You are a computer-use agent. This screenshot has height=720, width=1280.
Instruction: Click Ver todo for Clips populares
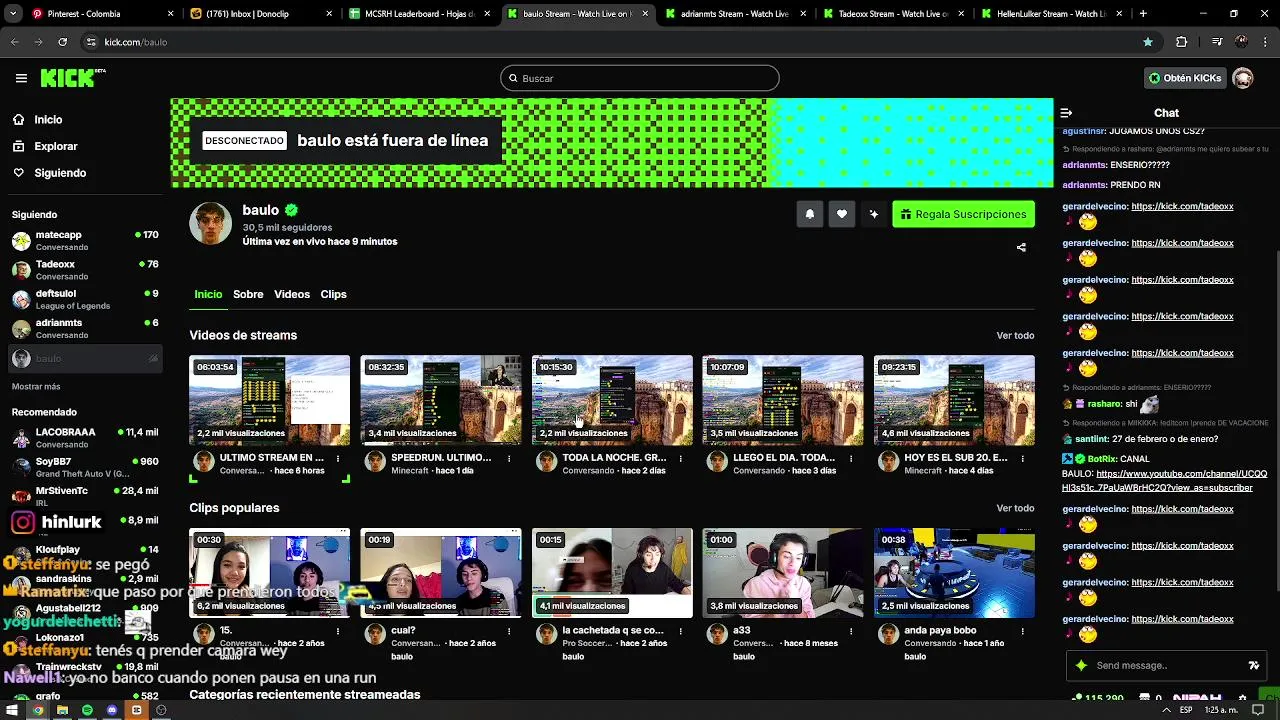[x=1015, y=508]
